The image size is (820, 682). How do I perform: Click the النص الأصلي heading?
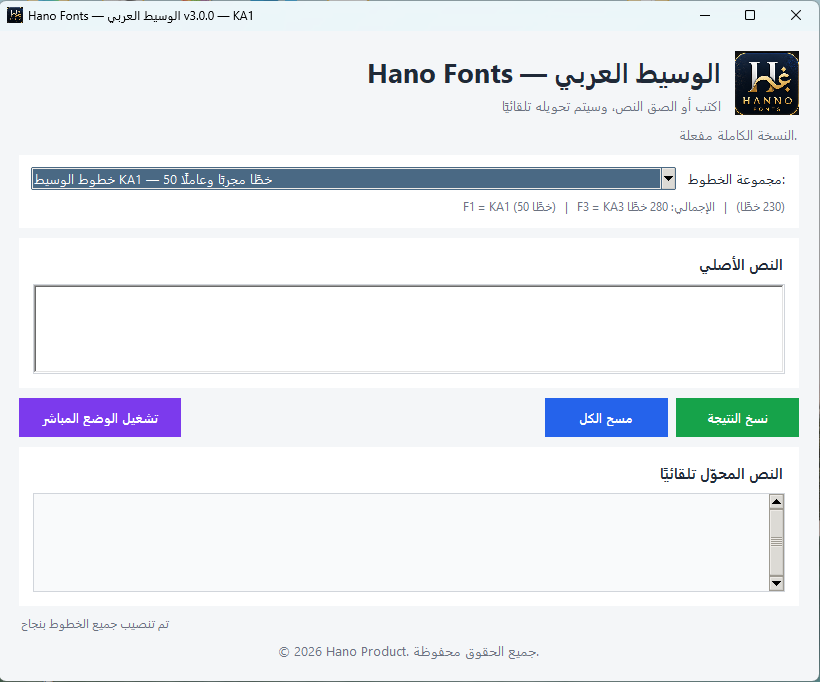741,265
